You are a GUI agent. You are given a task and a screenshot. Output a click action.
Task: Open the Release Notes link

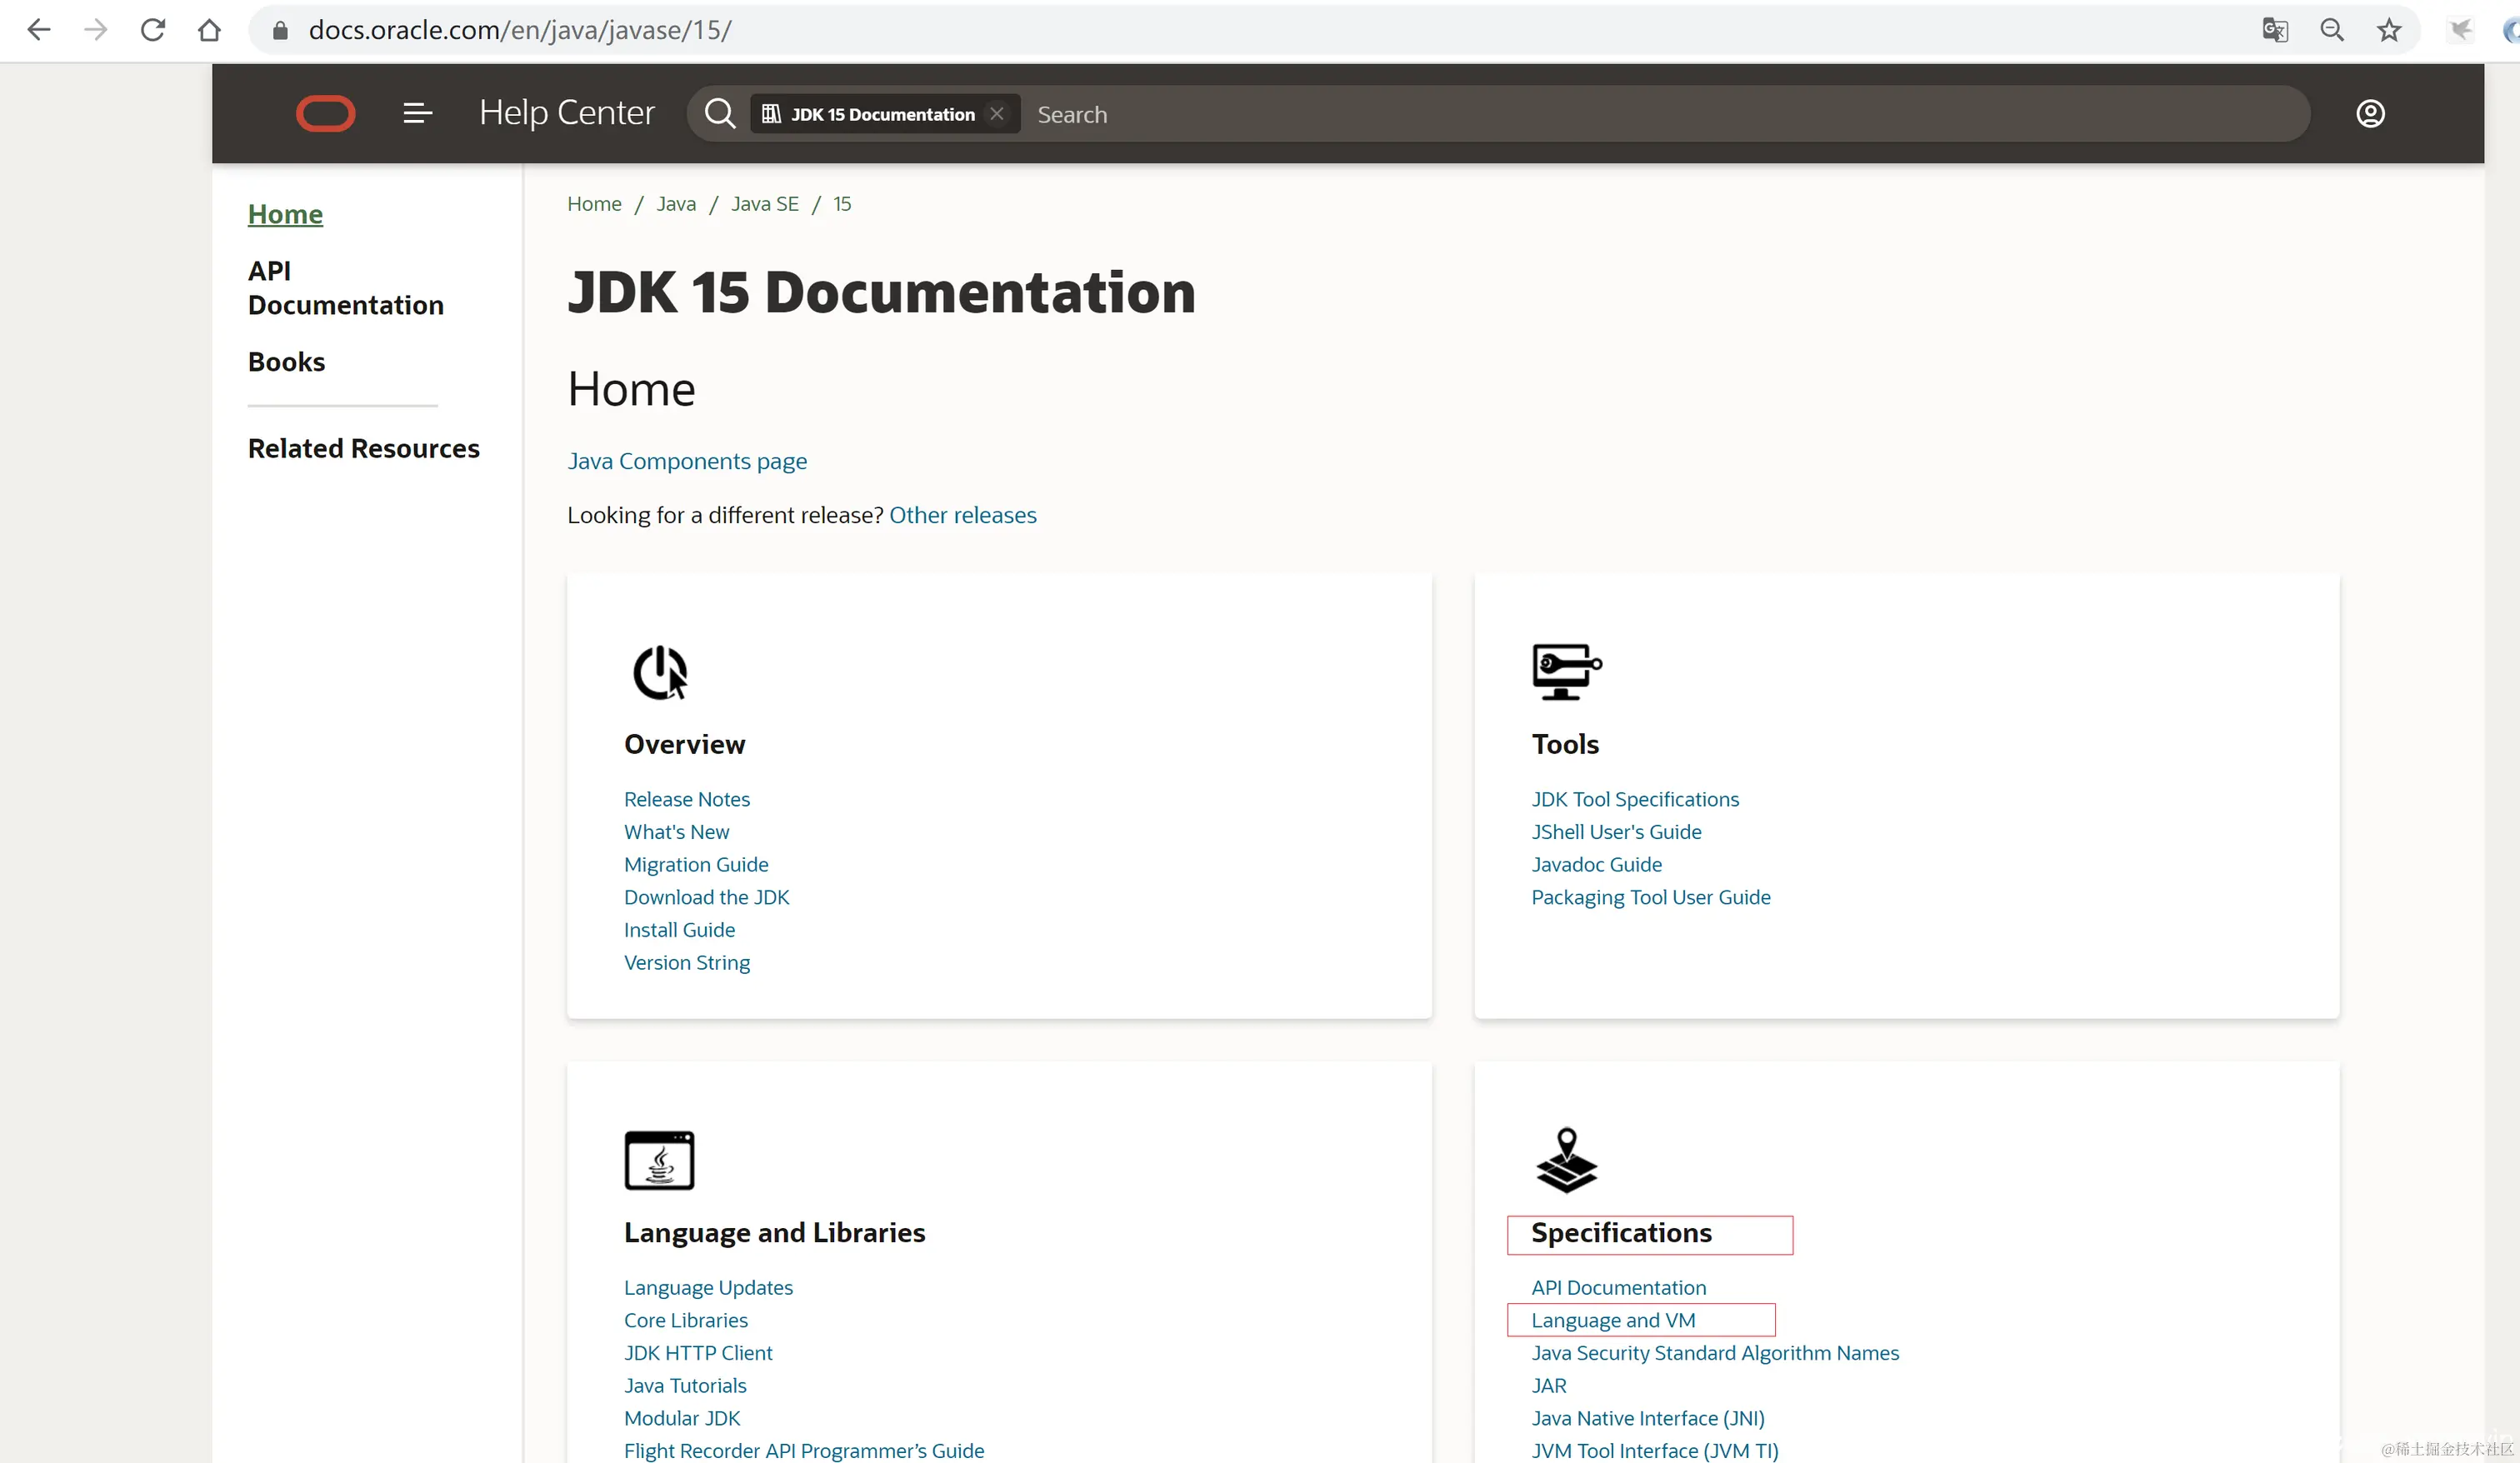(686, 799)
